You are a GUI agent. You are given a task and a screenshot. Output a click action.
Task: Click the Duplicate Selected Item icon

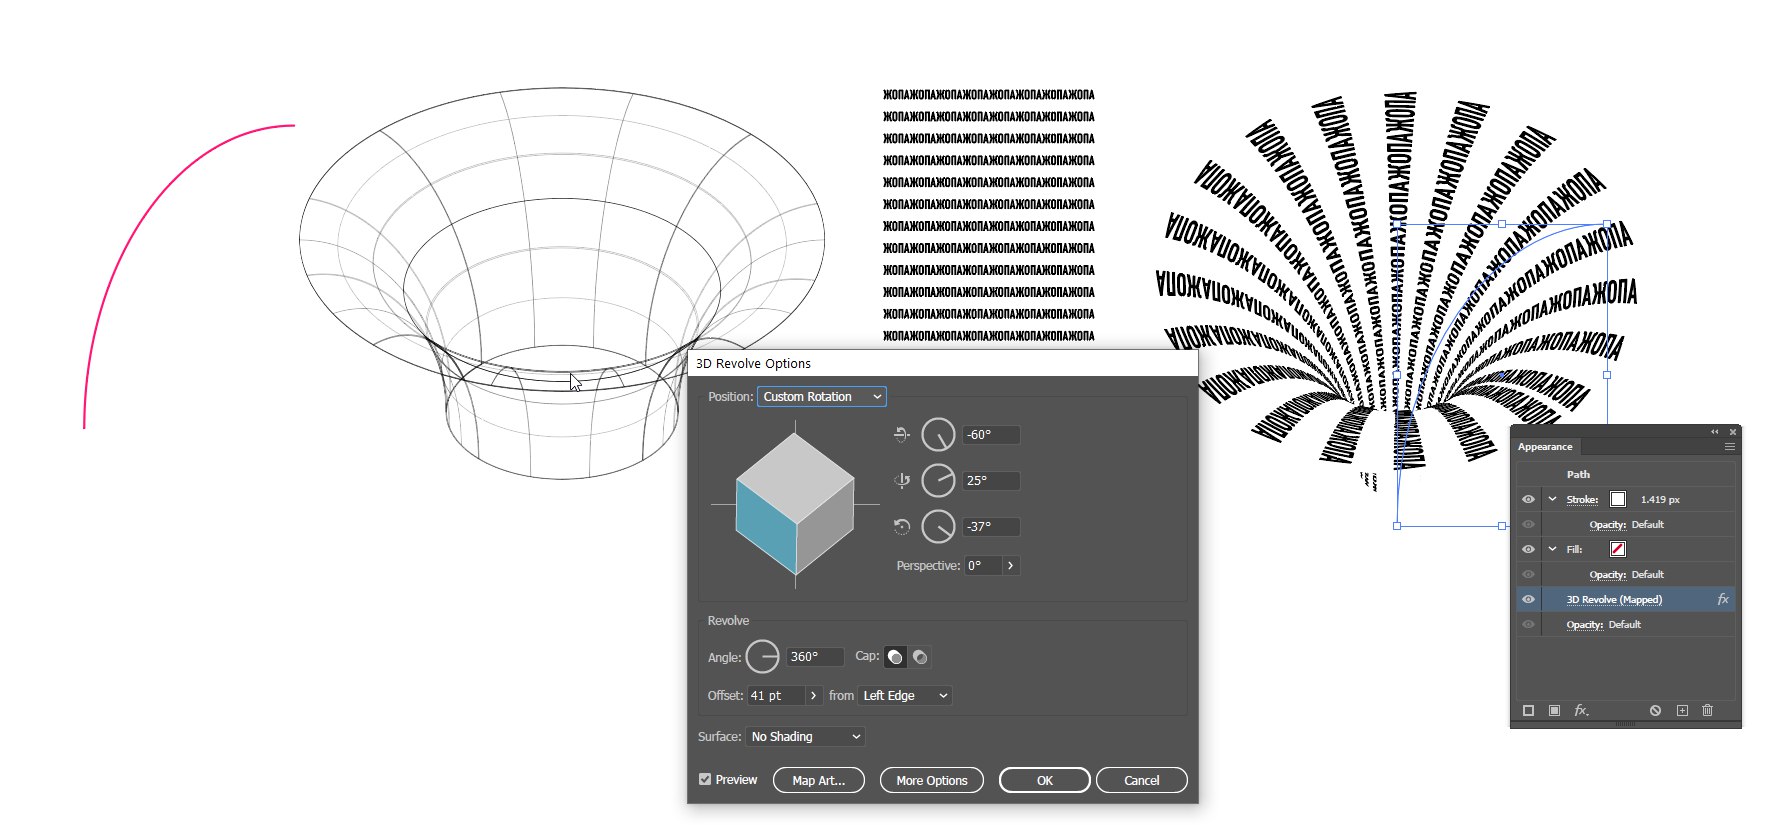(1682, 710)
